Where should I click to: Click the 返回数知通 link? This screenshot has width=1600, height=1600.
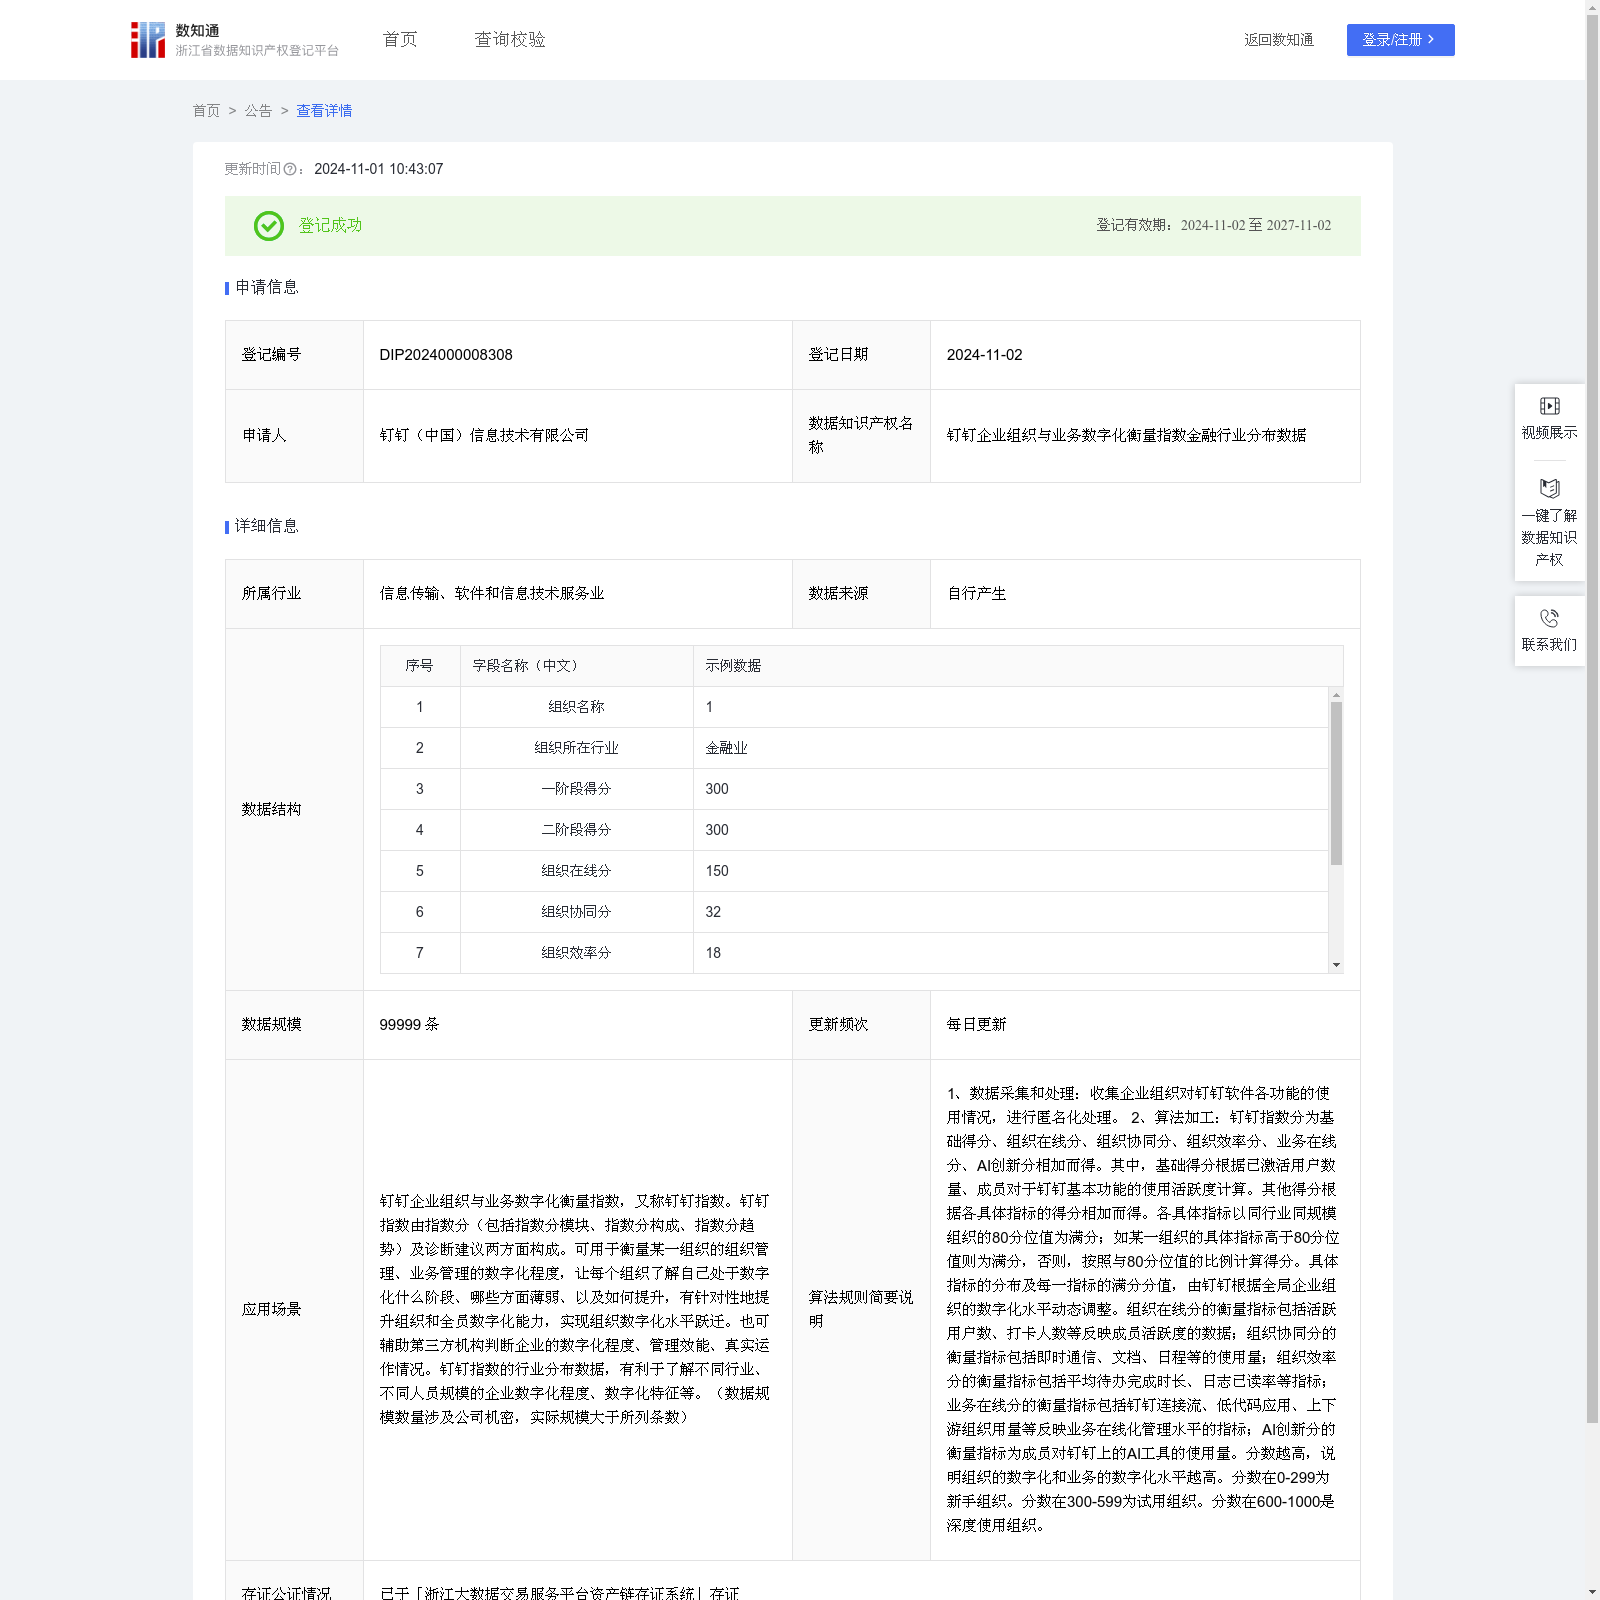point(1279,40)
